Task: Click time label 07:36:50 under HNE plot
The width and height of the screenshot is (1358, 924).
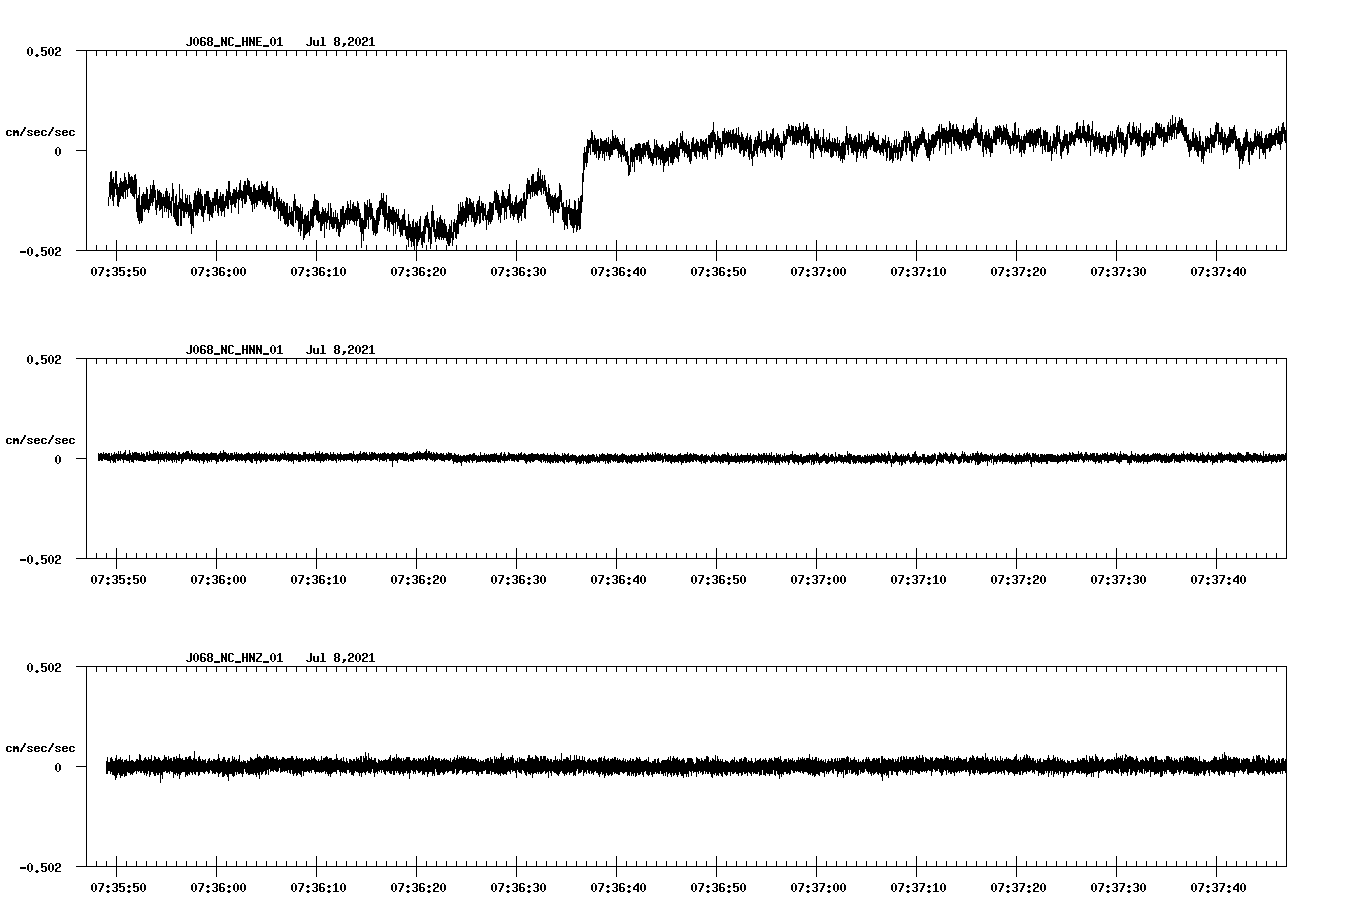Action: coord(718,272)
